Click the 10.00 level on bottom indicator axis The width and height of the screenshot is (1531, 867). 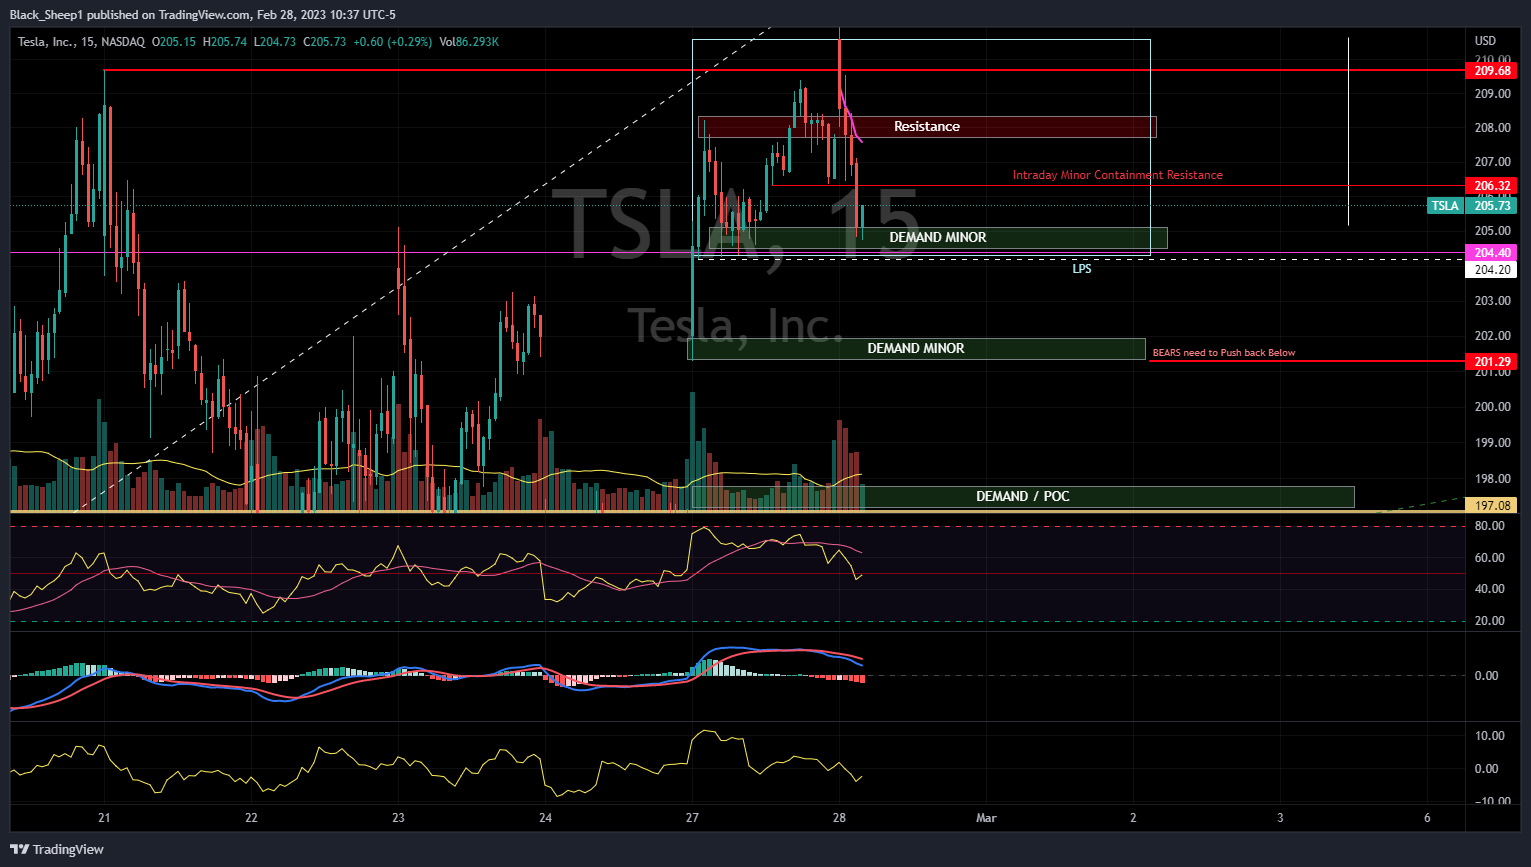[1489, 736]
